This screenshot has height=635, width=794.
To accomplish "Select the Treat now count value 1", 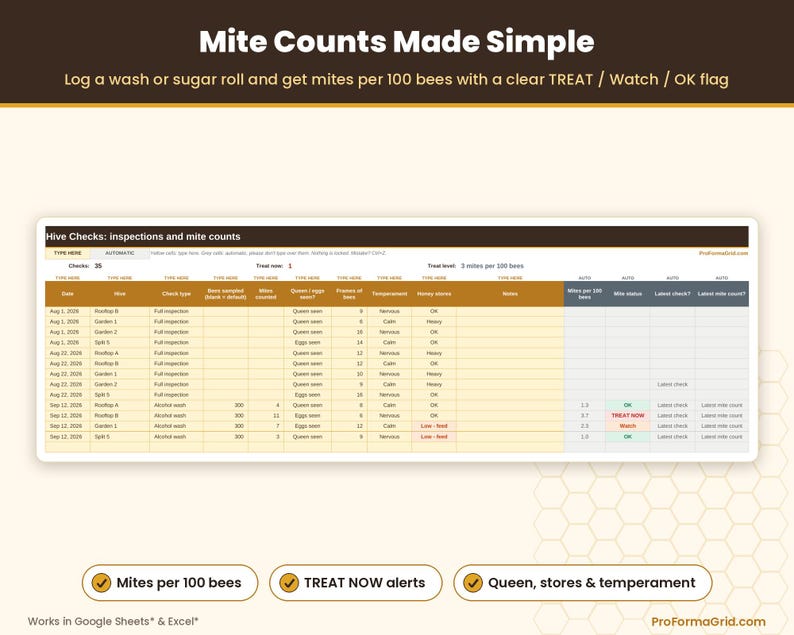I will click(290, 266).
